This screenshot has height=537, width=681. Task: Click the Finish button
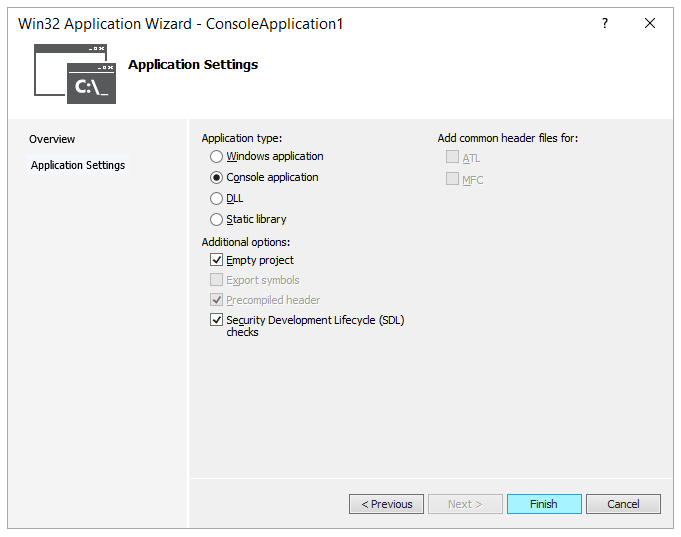pyautogui.click(x=544, y=504)
